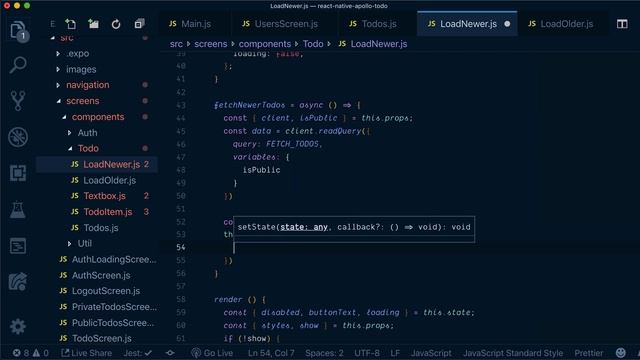Click src in the breadcrumb
The height and width of the screenshot is (360, 640).
[x=176, y=44]
